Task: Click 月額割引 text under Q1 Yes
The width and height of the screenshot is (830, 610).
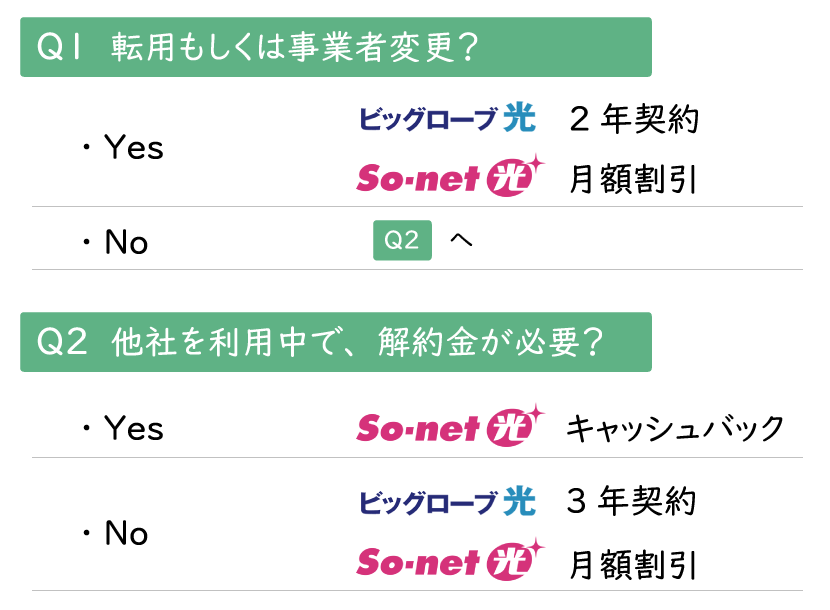Action: 633,179
